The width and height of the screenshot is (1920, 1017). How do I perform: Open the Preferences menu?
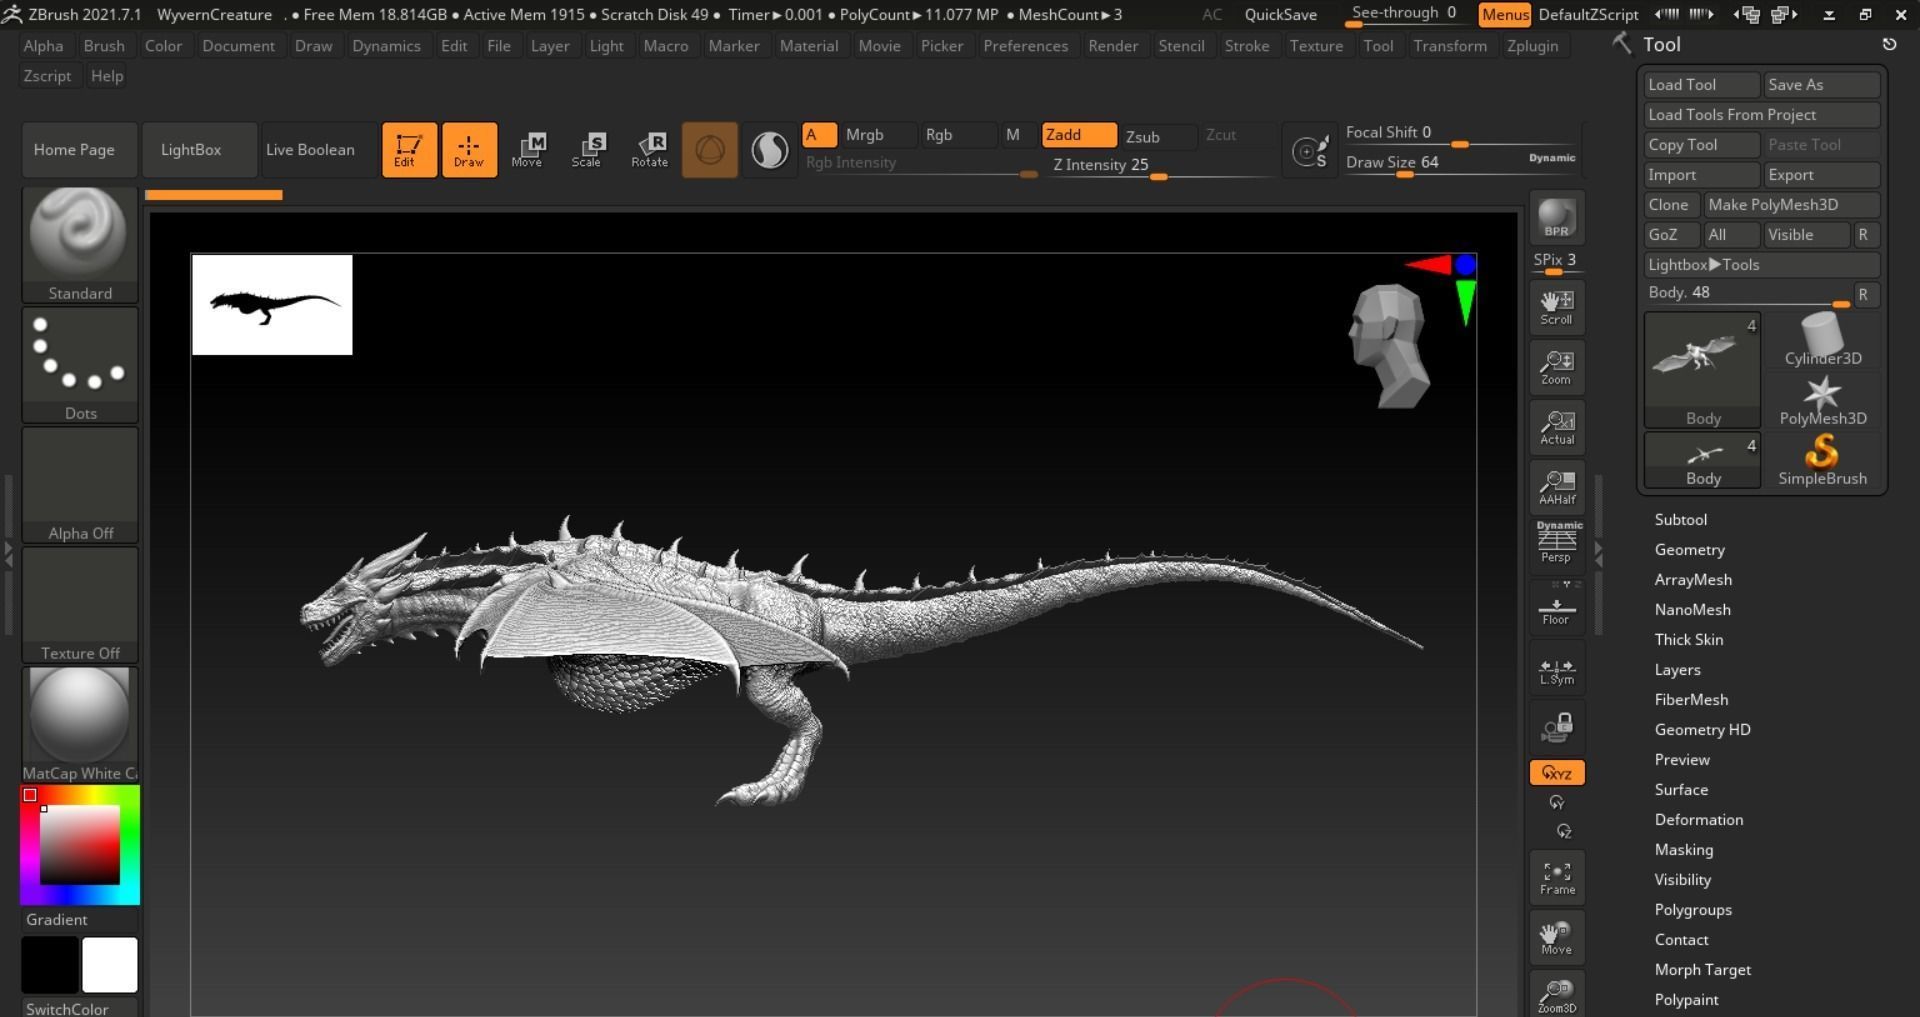(1025, 46)
